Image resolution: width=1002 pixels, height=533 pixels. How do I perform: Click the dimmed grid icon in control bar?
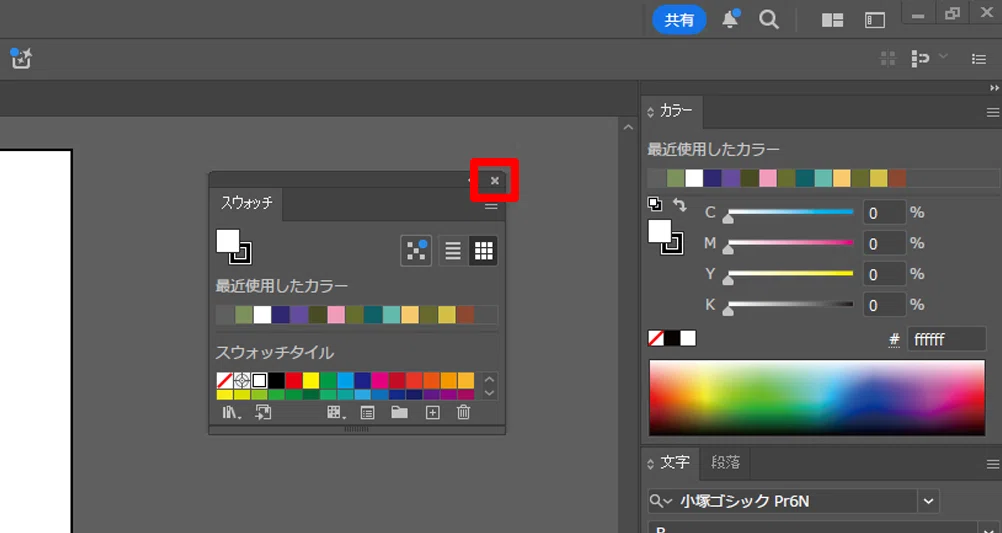click(888, 59)
